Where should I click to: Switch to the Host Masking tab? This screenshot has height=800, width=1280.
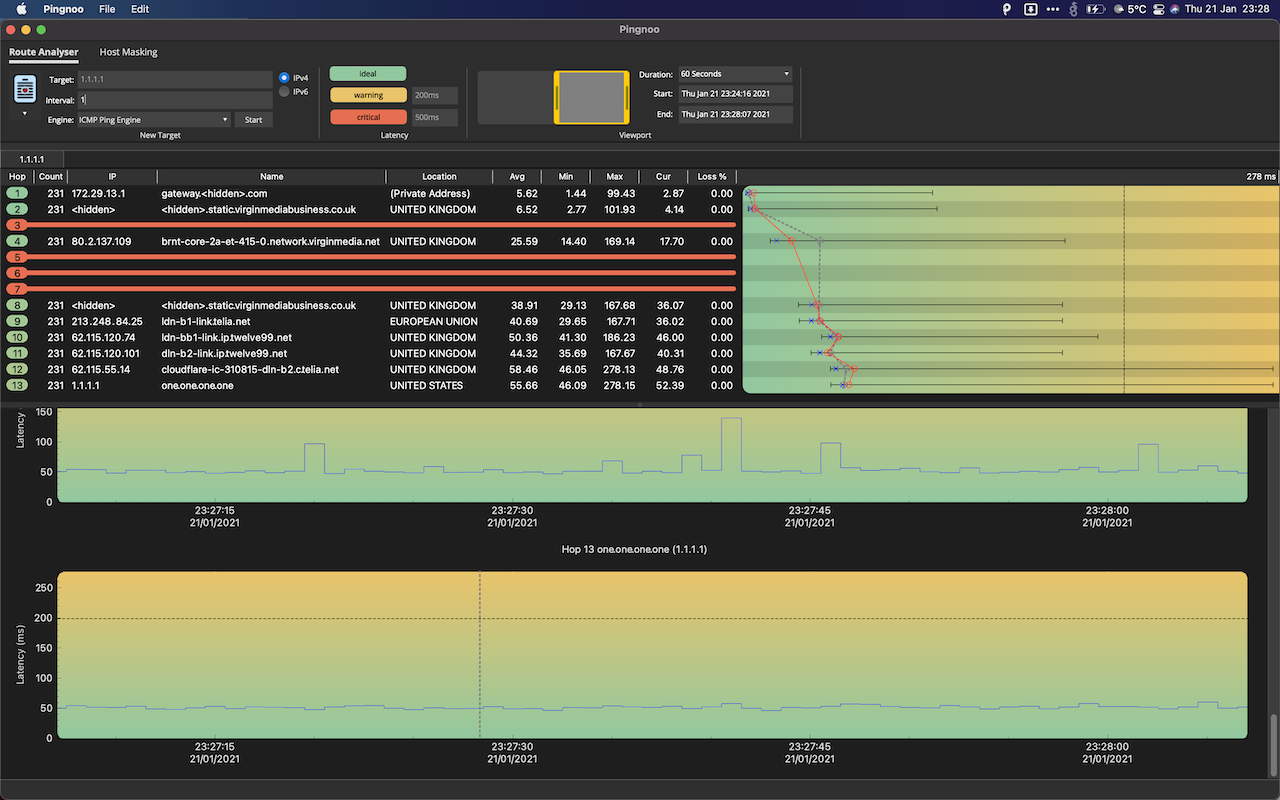[x=128, y=52]
